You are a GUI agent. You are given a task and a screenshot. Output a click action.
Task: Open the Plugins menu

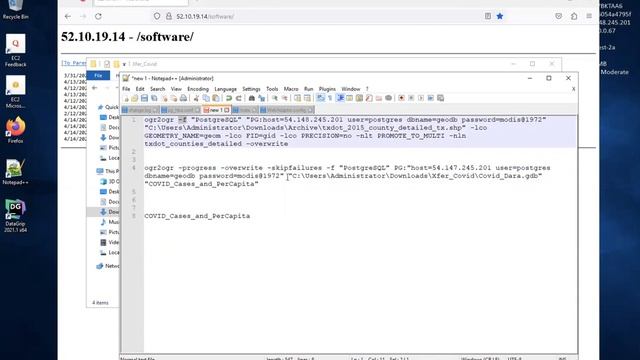[x=327, y=89]
